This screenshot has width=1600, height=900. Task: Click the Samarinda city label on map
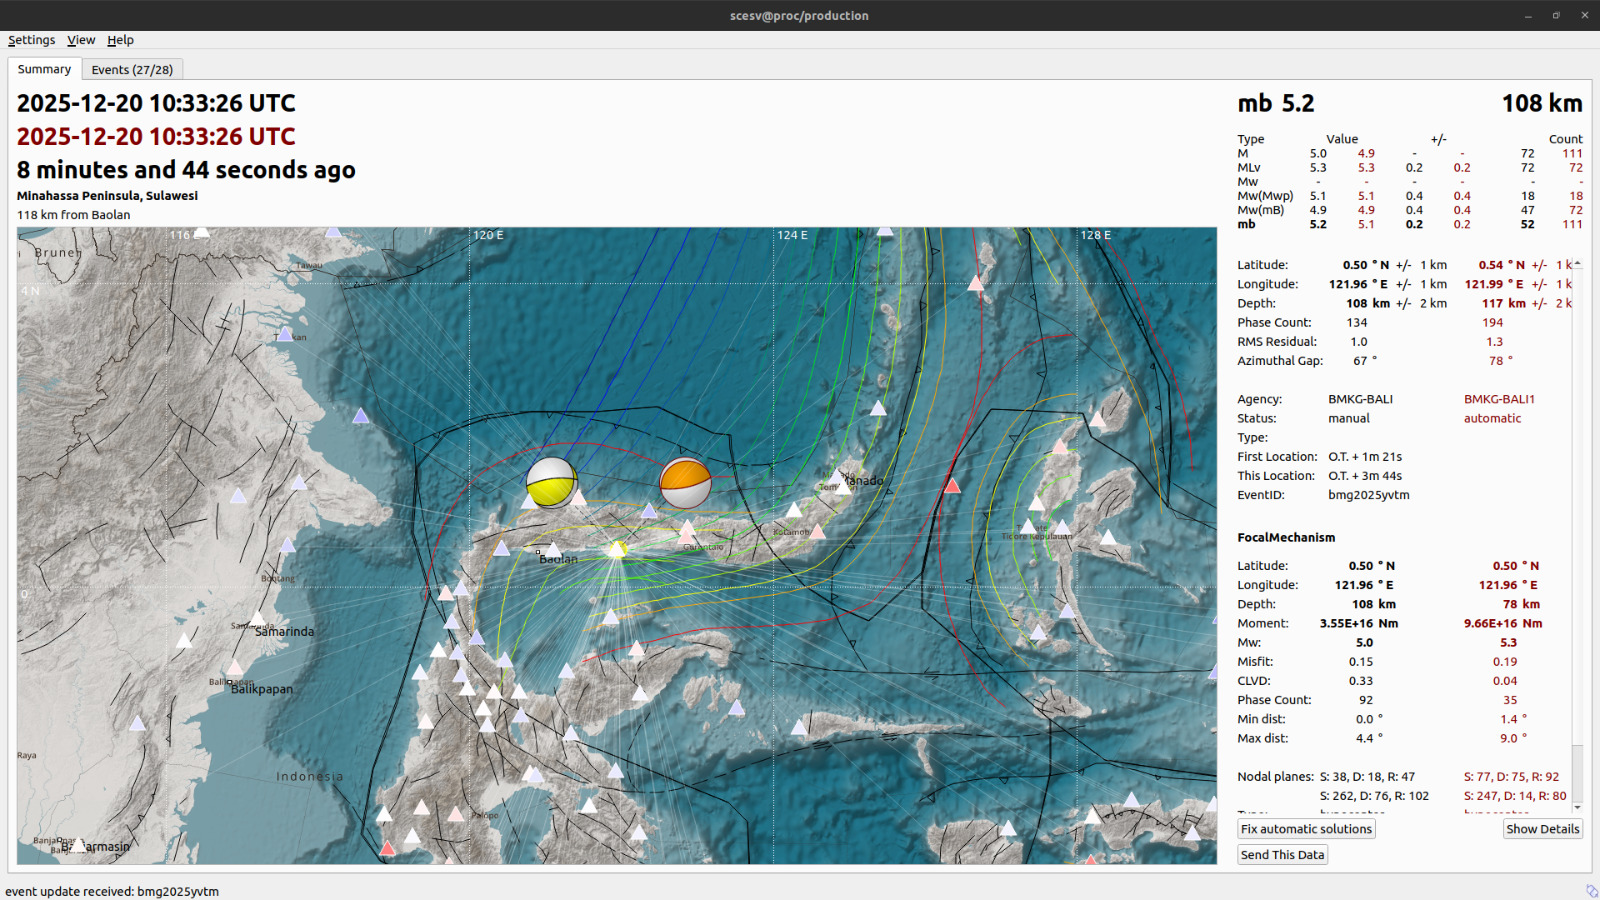(x=284, y=632)
